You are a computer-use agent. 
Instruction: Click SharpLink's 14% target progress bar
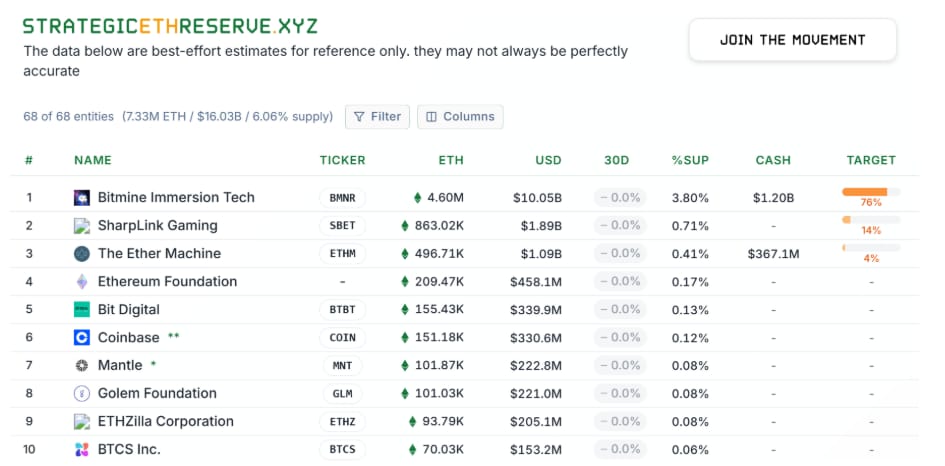tap(870, 220)
